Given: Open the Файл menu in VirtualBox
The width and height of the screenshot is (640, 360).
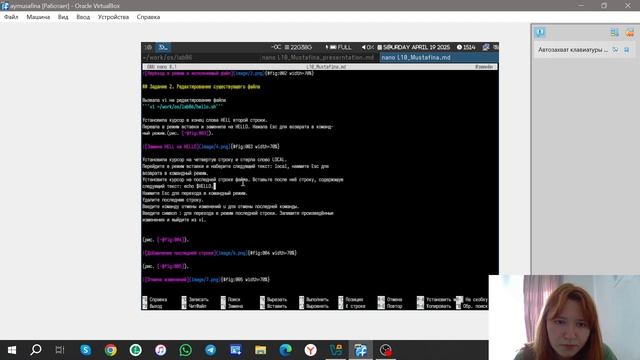Looking at the screenshot, I should pos(11,17).
